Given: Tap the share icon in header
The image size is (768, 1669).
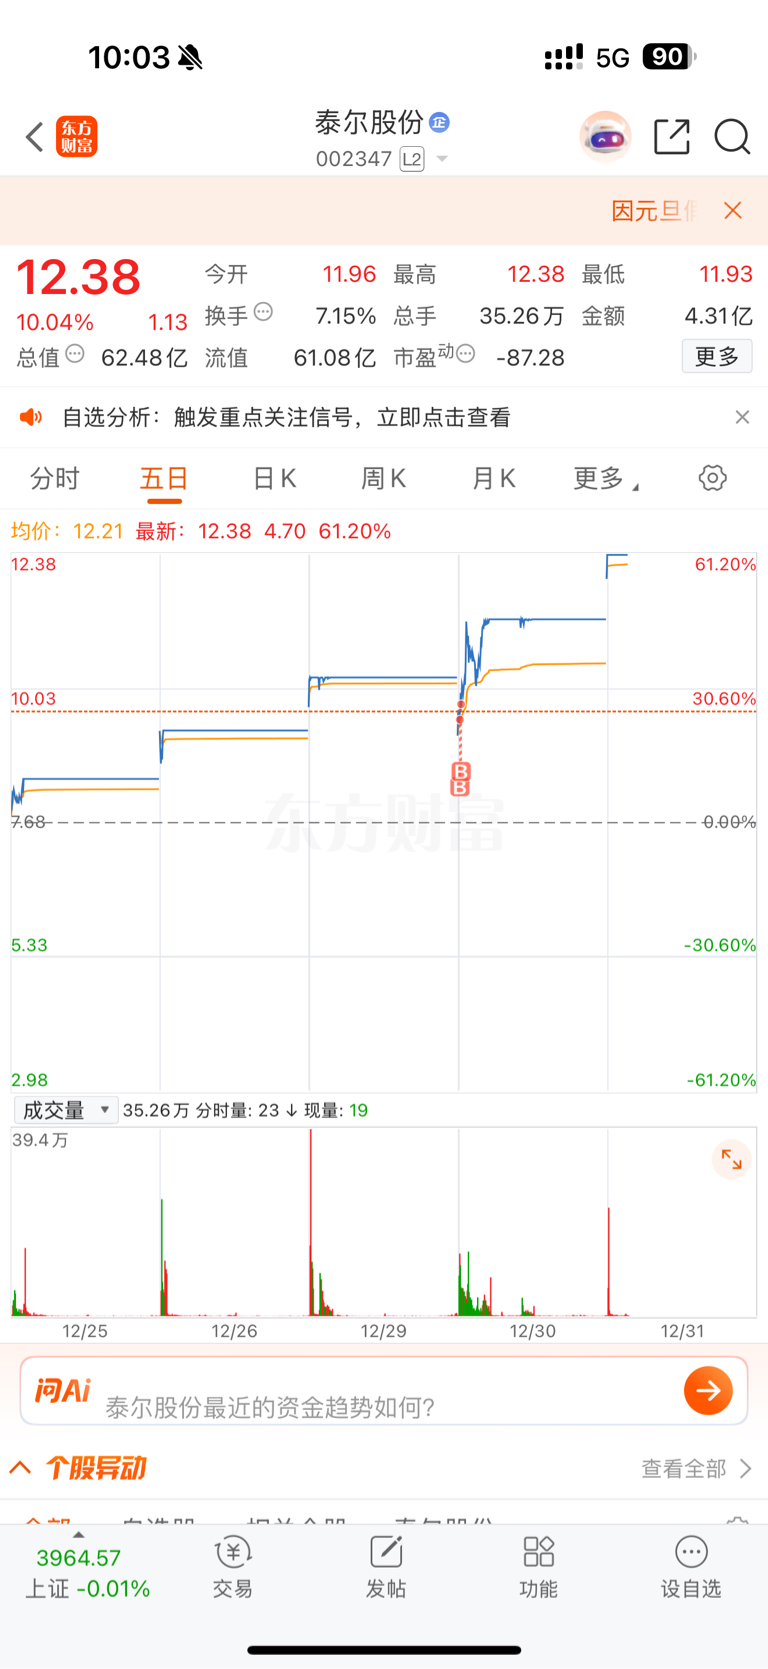Looking at the screenshot, I should click(672, 137).
